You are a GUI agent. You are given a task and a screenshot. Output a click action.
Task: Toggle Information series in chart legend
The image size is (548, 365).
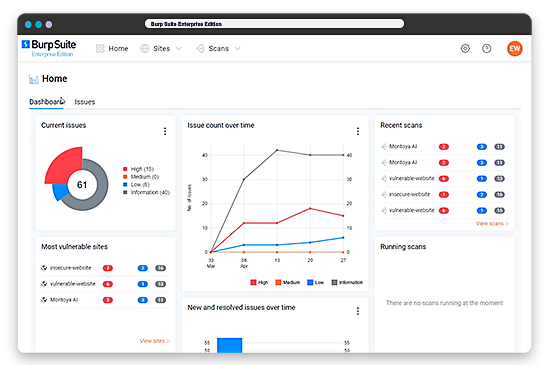(x=347, y=282)
